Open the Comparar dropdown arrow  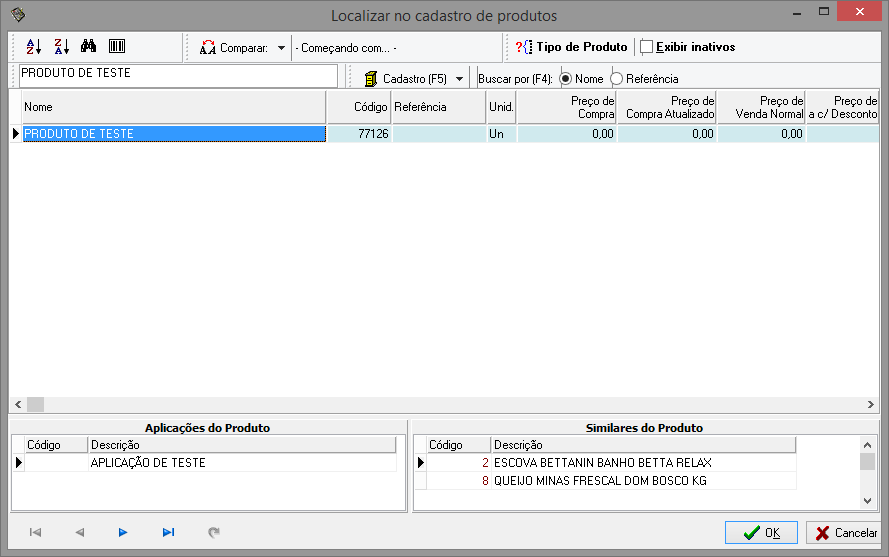click(x=281, y=47)
